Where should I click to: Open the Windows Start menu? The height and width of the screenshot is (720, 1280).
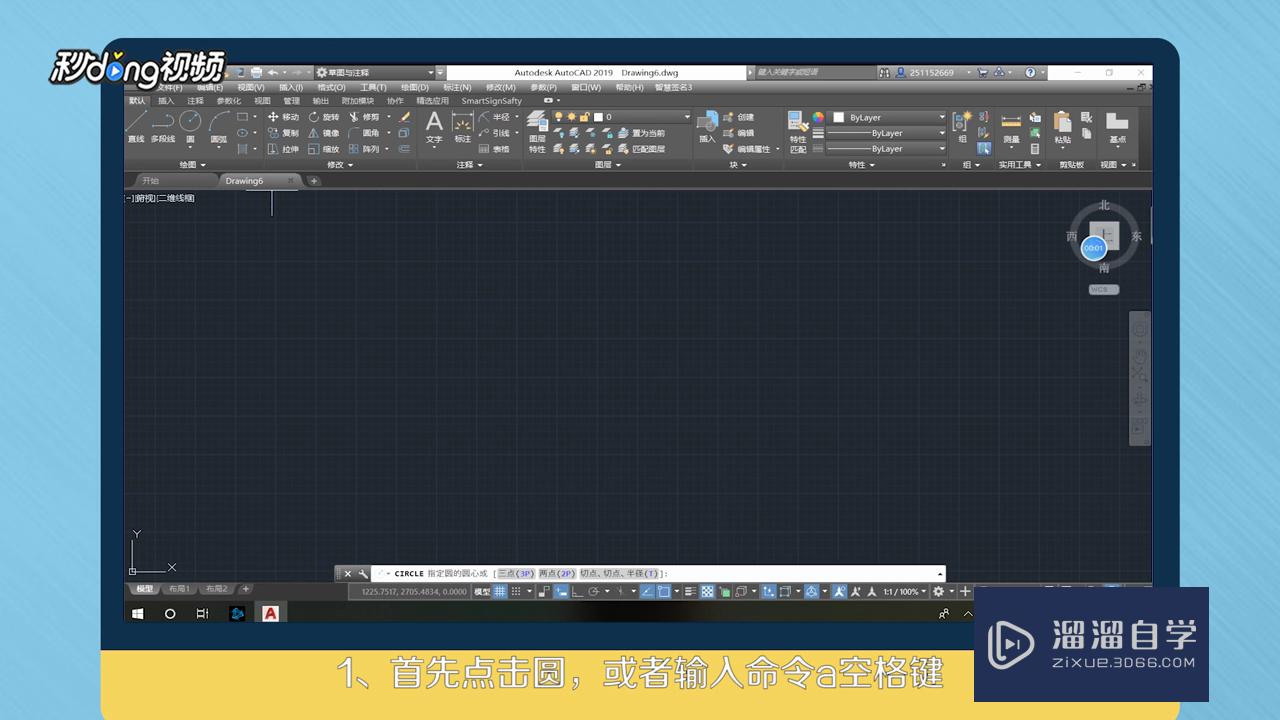[x=138, y=614]
